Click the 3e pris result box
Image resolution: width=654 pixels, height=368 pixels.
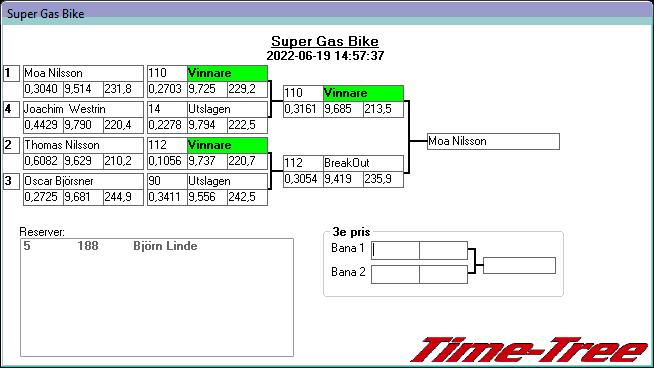tap(519, 266)
